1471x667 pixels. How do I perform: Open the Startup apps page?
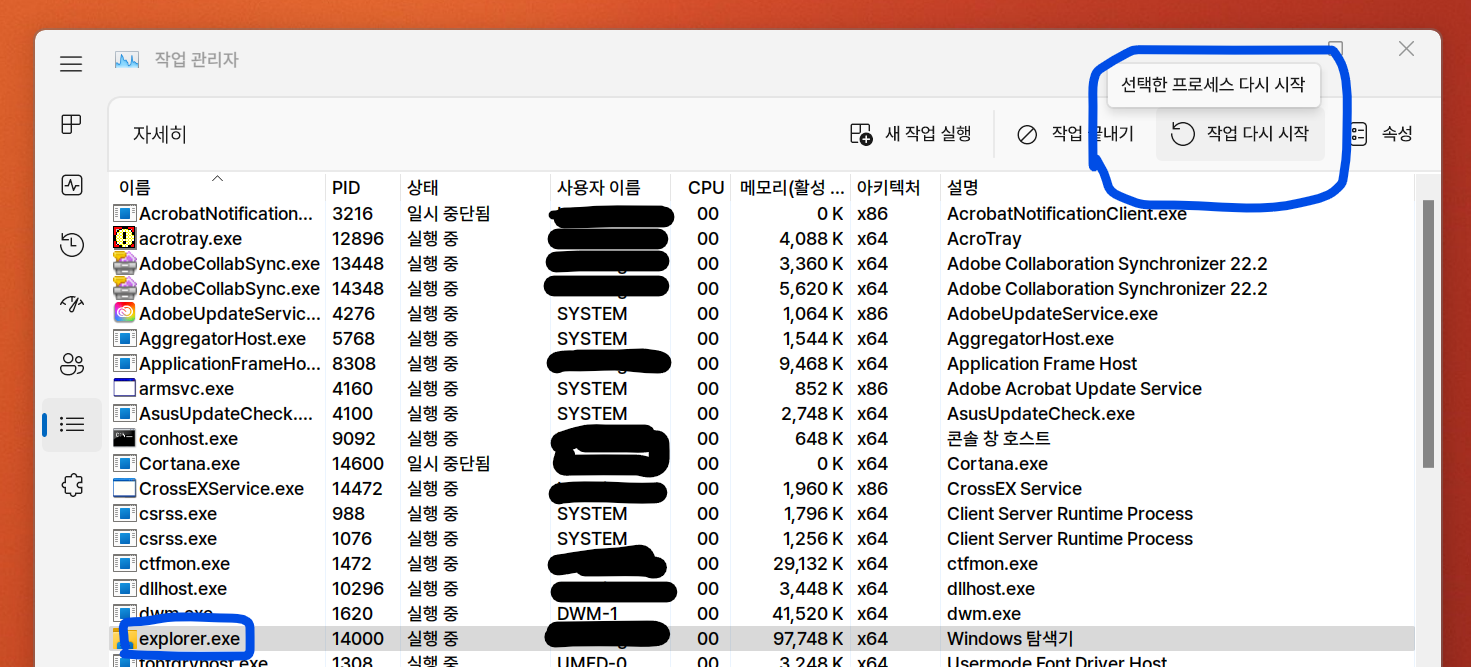71,304
